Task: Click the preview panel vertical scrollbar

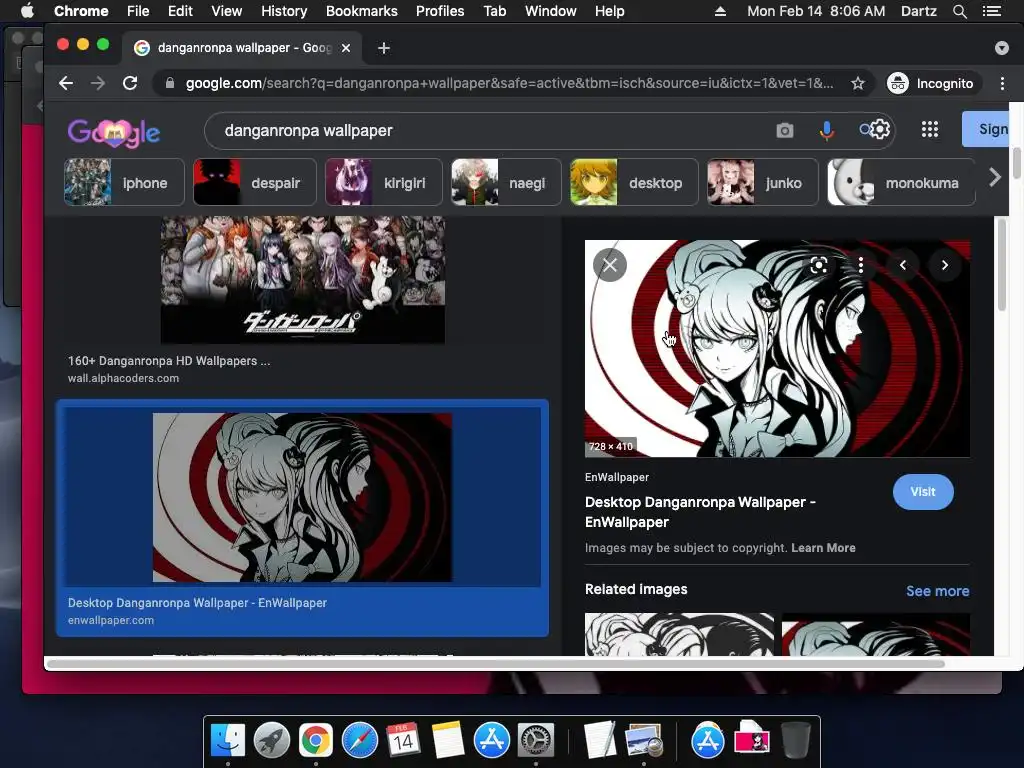Action: pyautogui.click(x=1002, y=265)
